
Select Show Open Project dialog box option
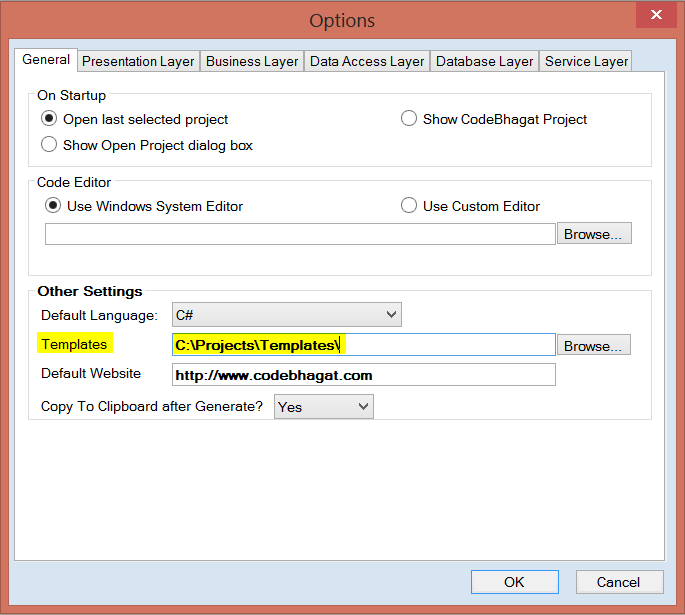click(50, 145)
